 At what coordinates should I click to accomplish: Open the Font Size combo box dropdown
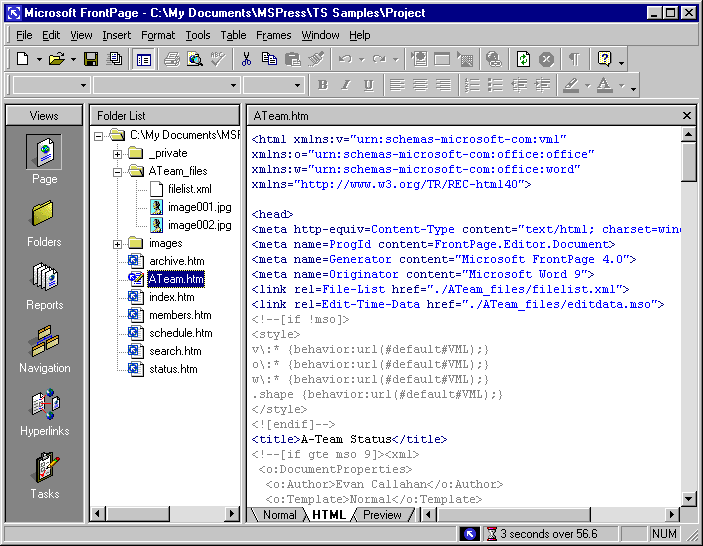pos(297,85)
